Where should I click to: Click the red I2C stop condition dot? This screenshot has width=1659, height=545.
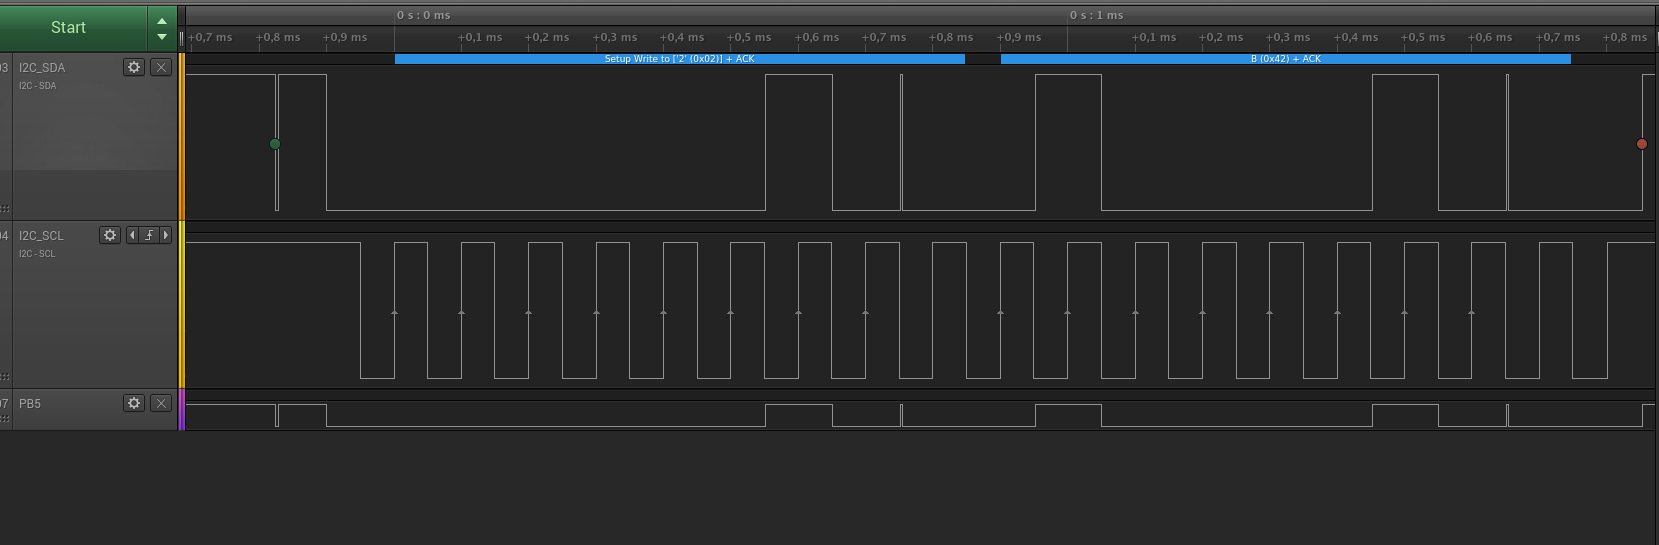pos(1642,144)
